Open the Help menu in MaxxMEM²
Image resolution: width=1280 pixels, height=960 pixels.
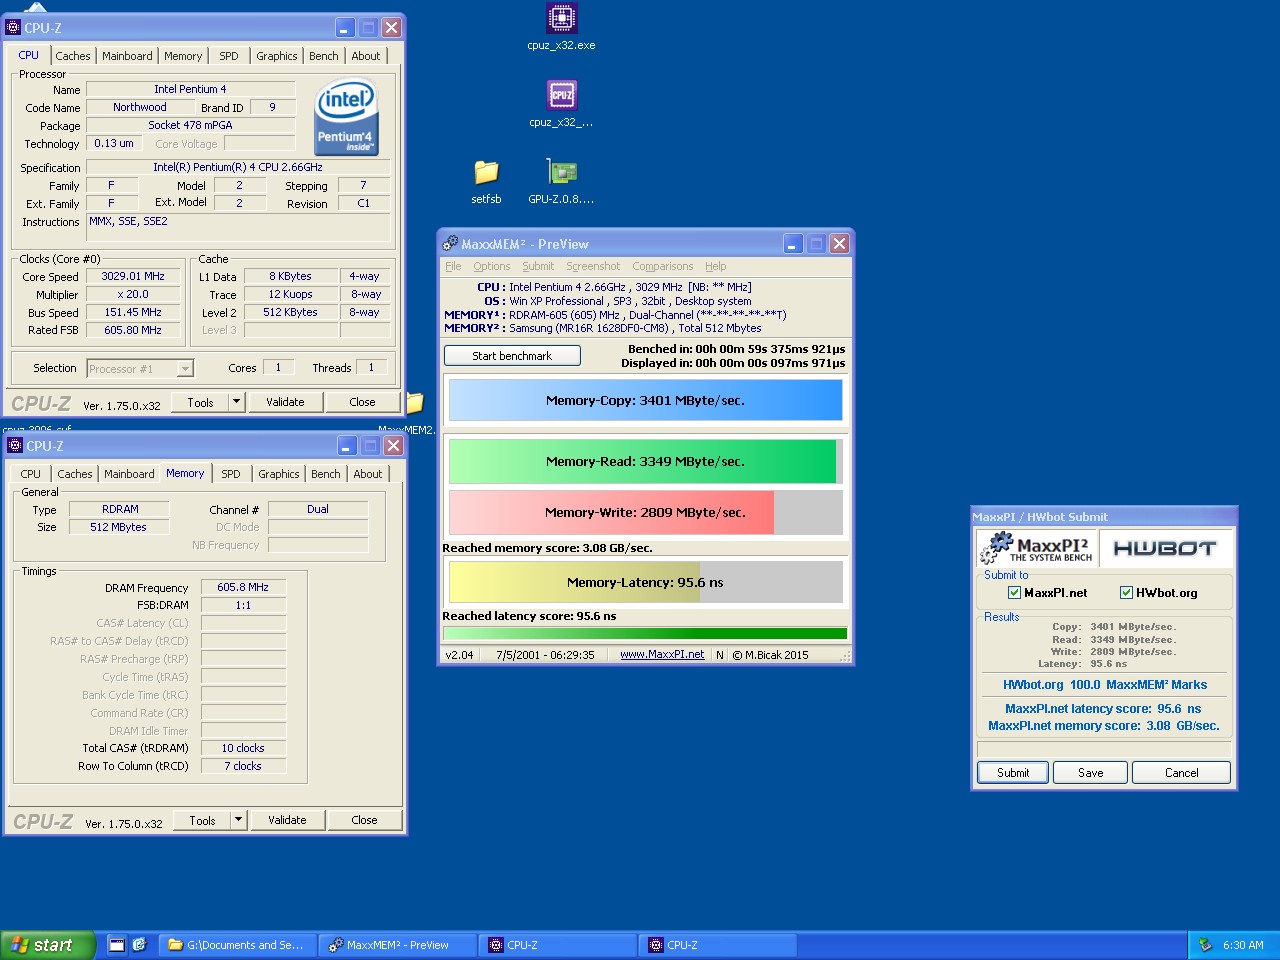click(x=716, y=266)
